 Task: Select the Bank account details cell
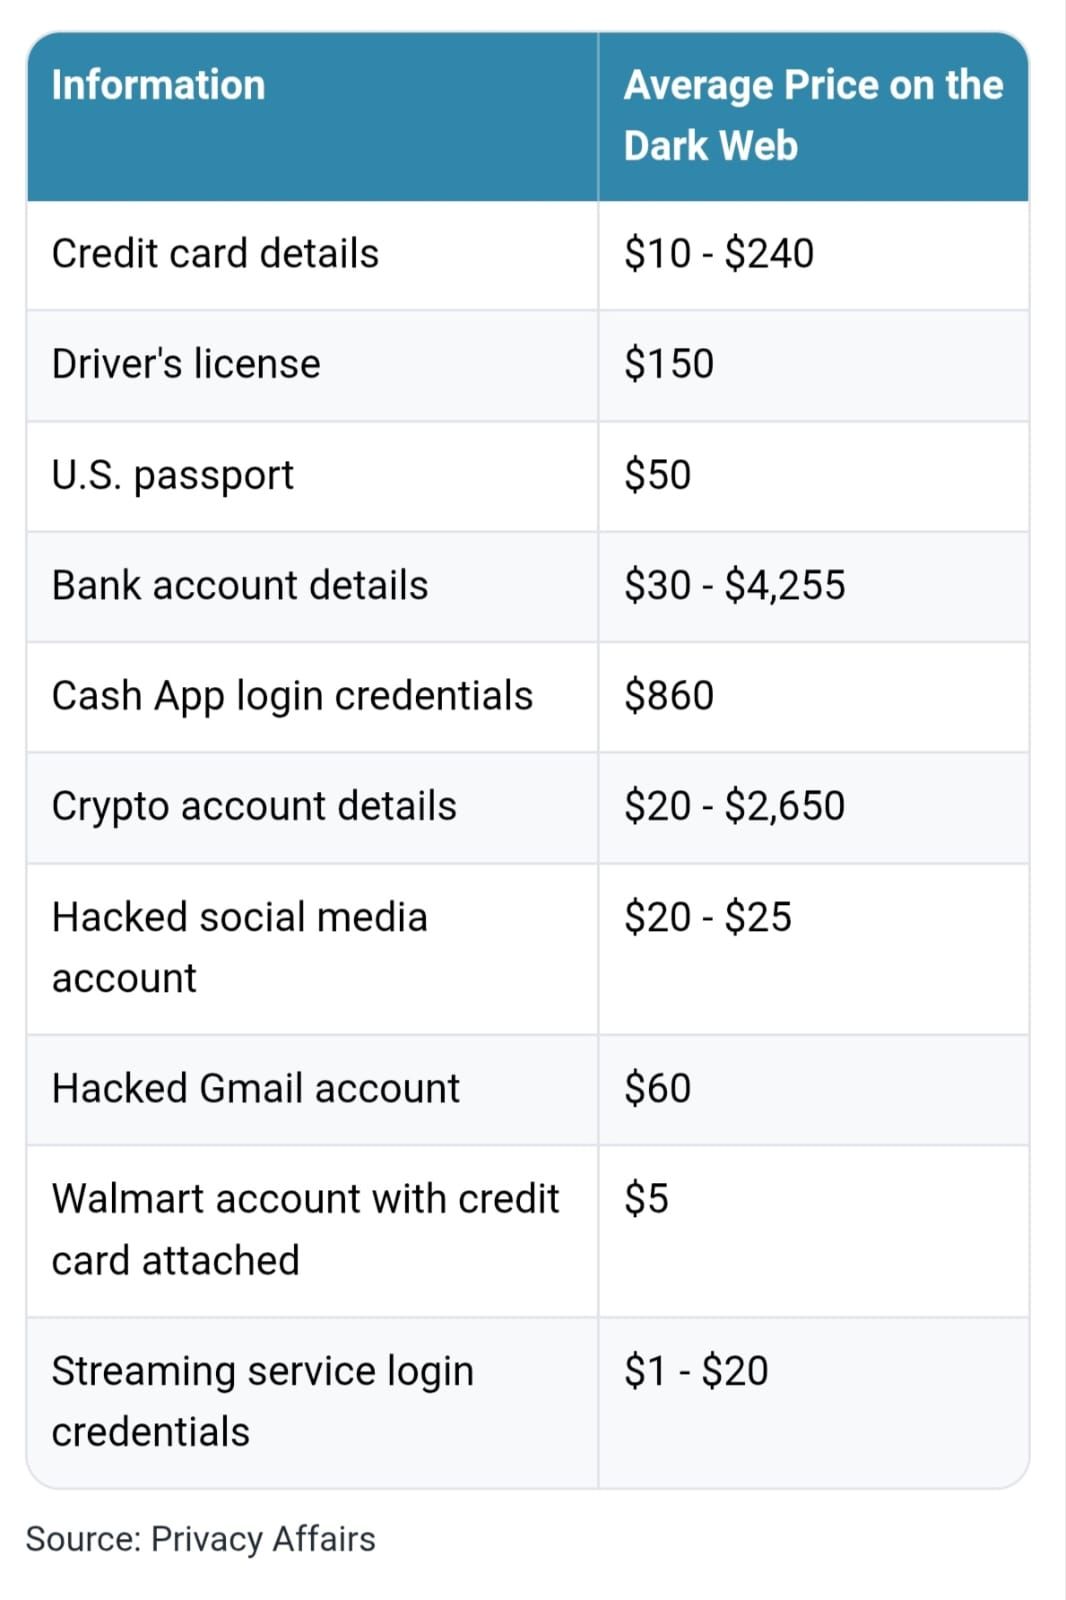tap(239, 586)
